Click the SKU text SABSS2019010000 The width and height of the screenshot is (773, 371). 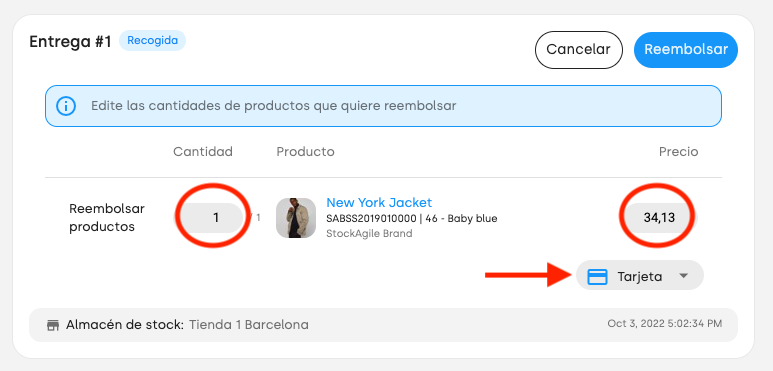point(371,218)
